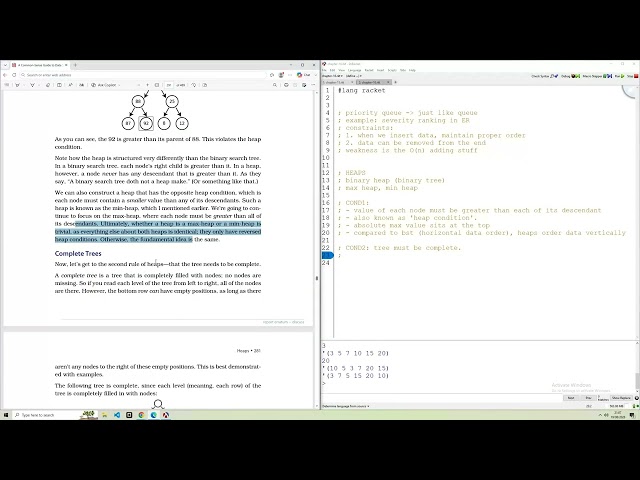Open the Ask Copilot dropdown arrow
The image size is (640, 480).
[119, 85]
